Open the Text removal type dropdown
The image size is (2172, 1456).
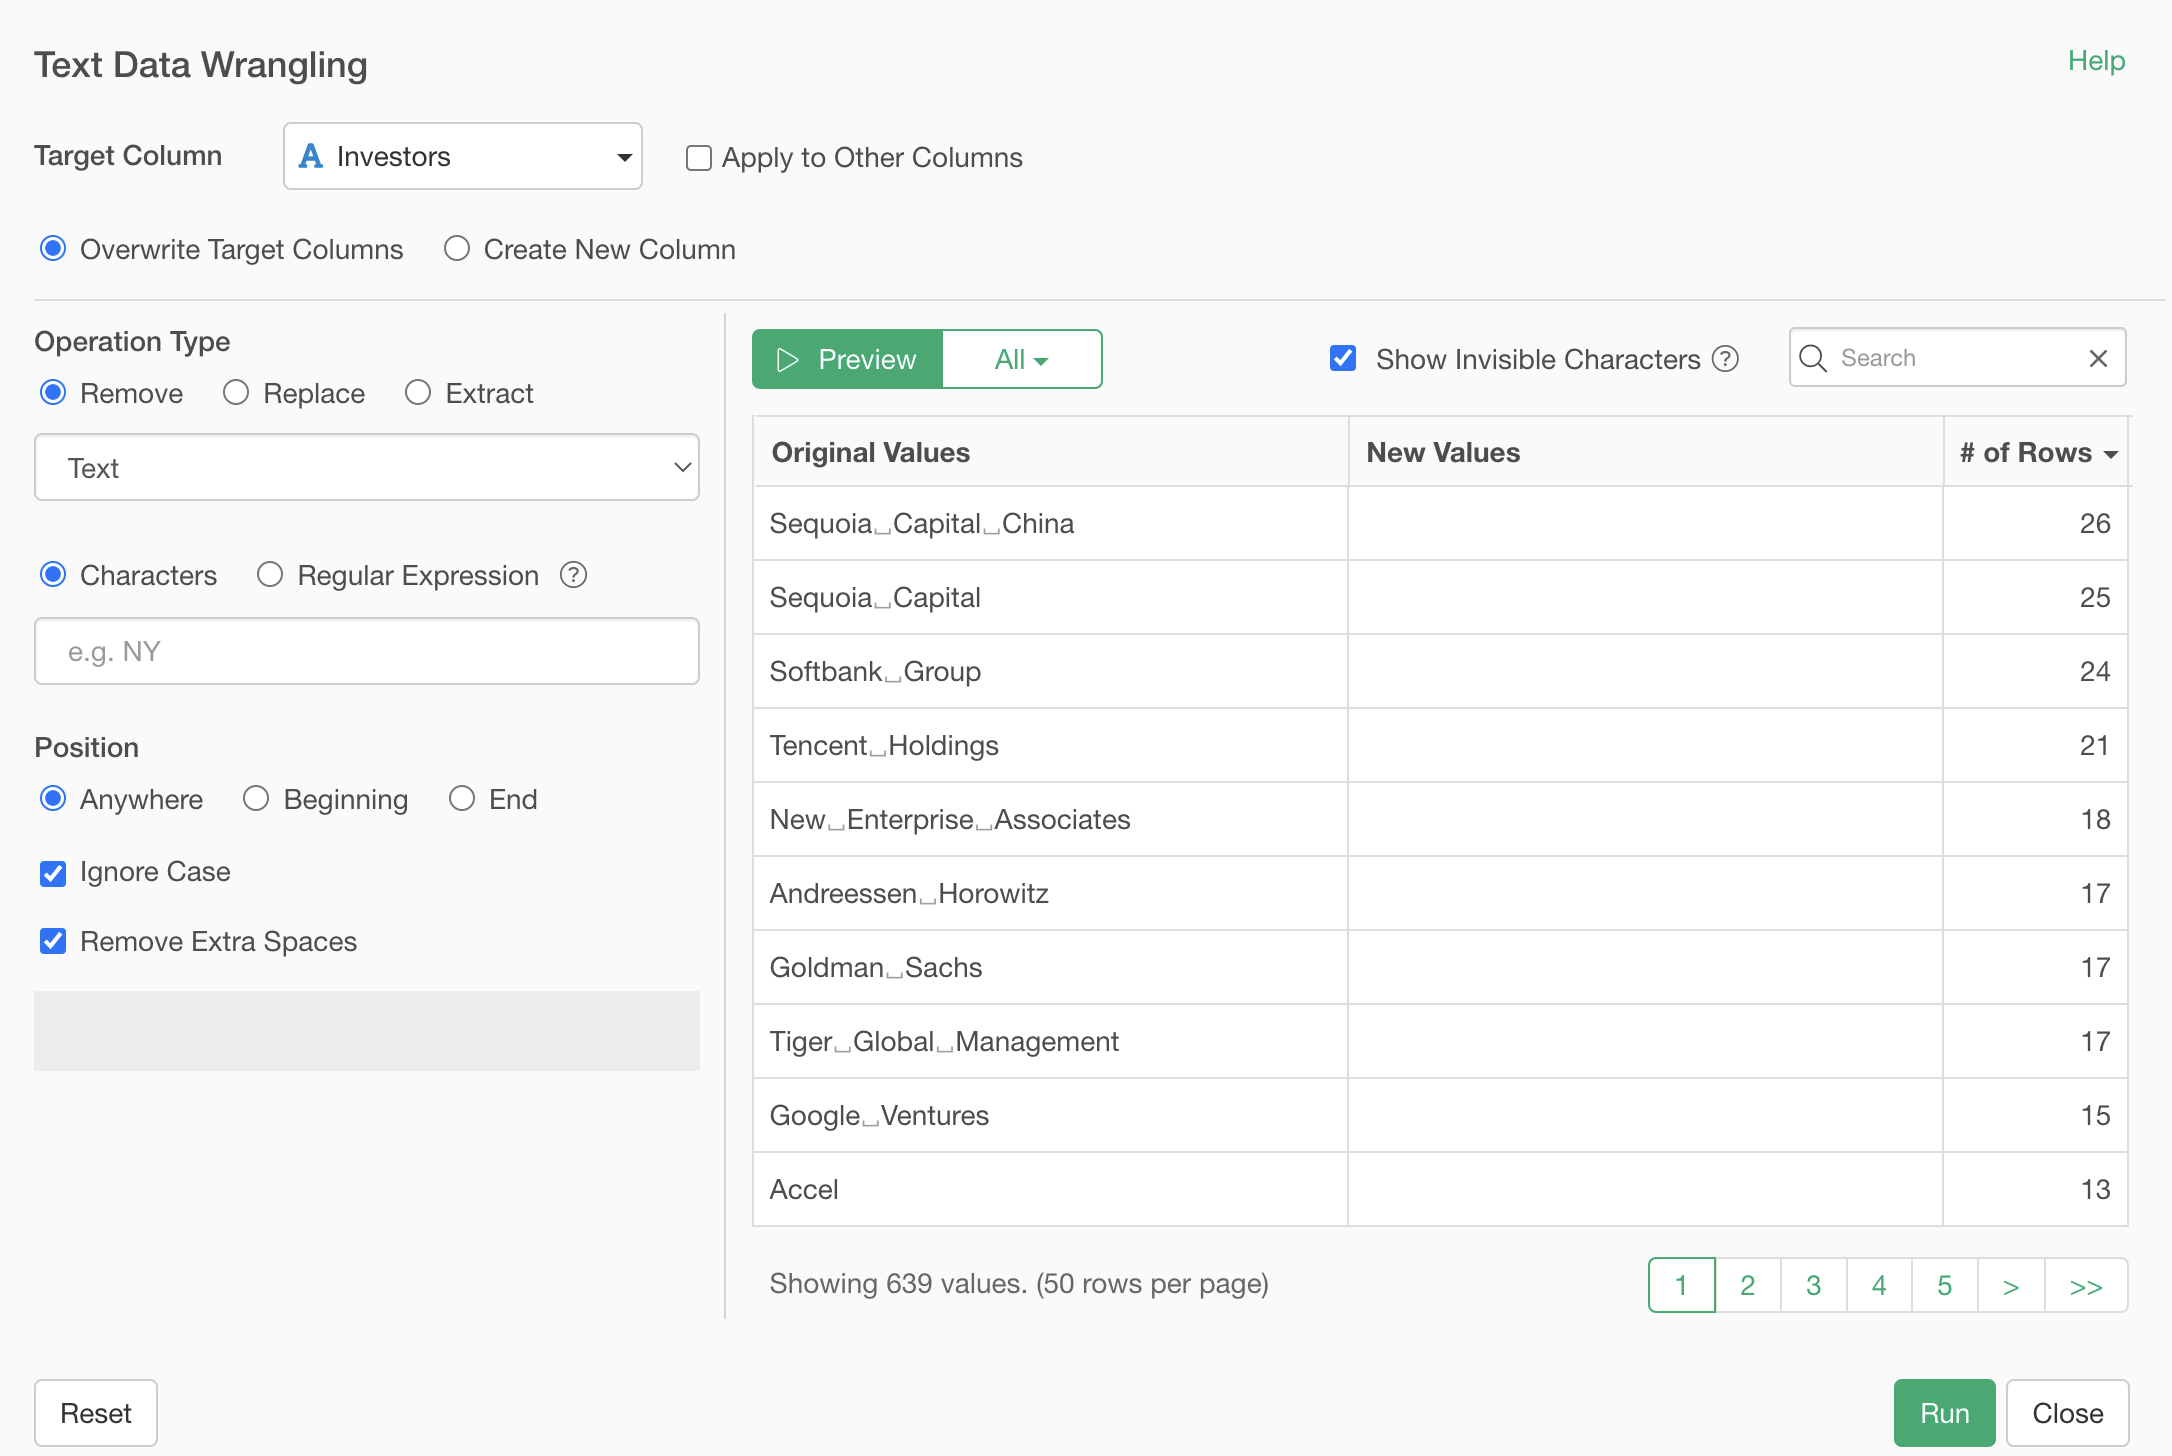[367, 467]
